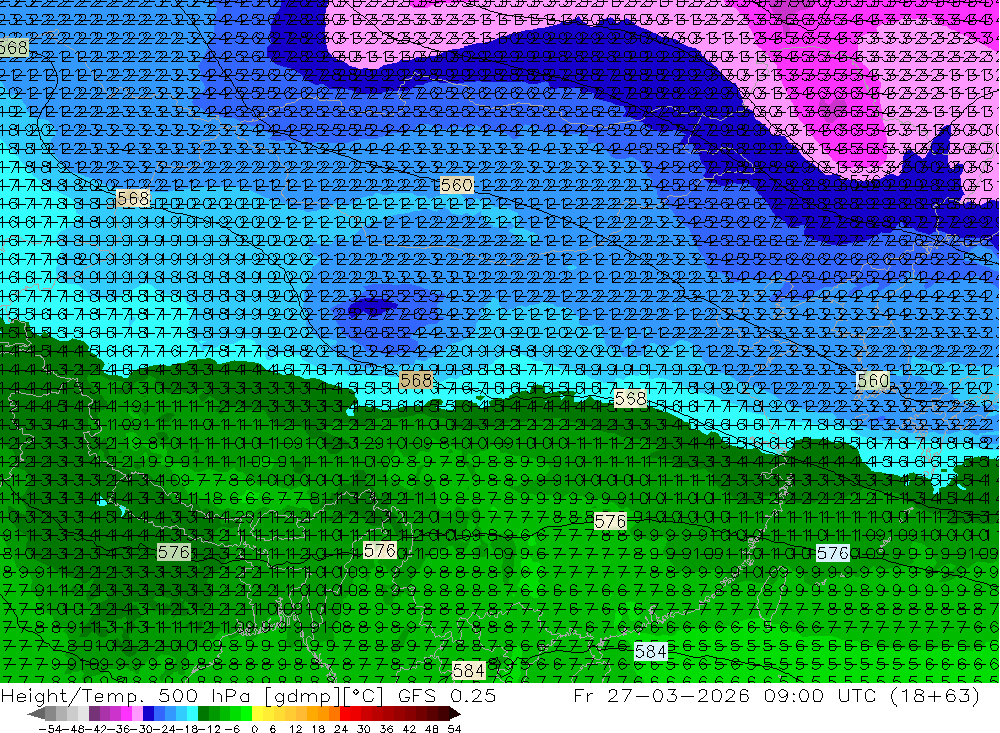Viewport: 1000px width, 733px height.
Task: Click the positive "48" legend value
Action: coord(432,729)
